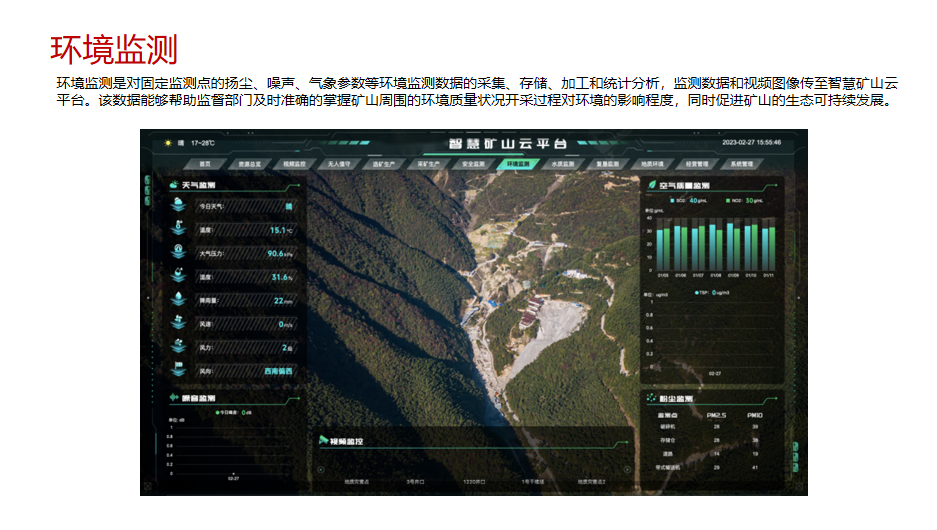Click the weather sun icon in header
Screen dimensions: 937x530
coord(168,143)
